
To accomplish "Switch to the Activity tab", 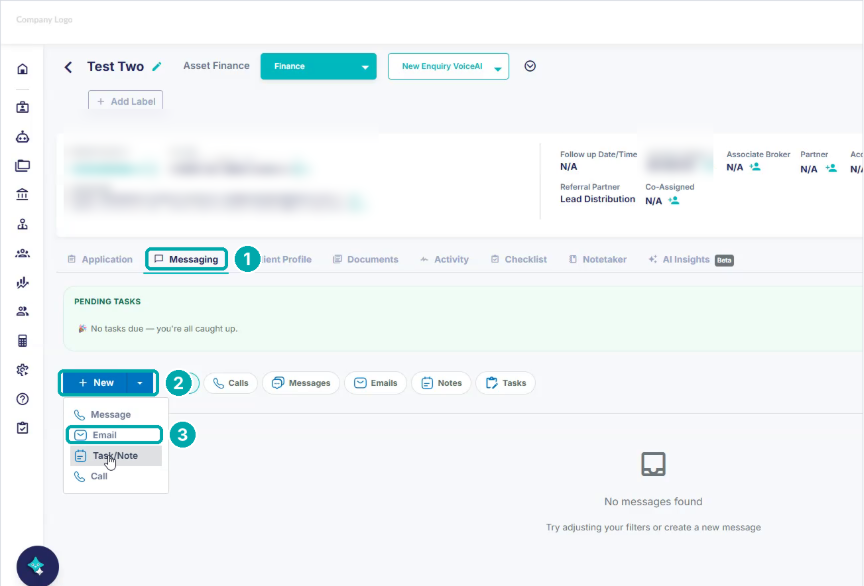I will (x=444, y=259).
